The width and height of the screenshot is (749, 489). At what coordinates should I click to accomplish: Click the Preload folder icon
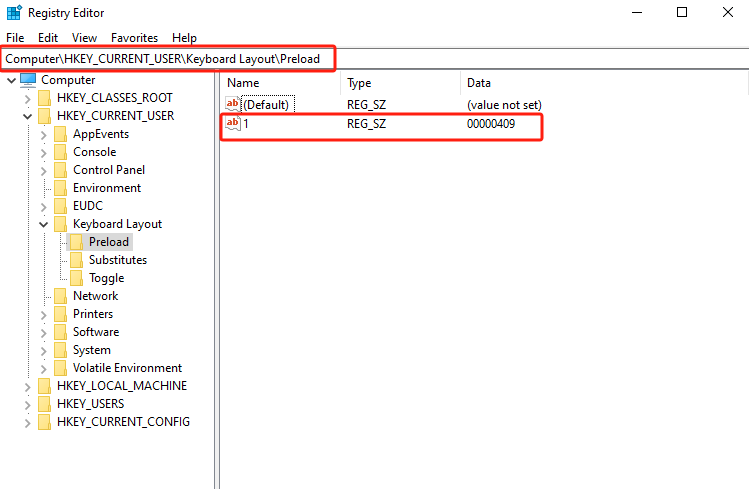coord(76,242)
